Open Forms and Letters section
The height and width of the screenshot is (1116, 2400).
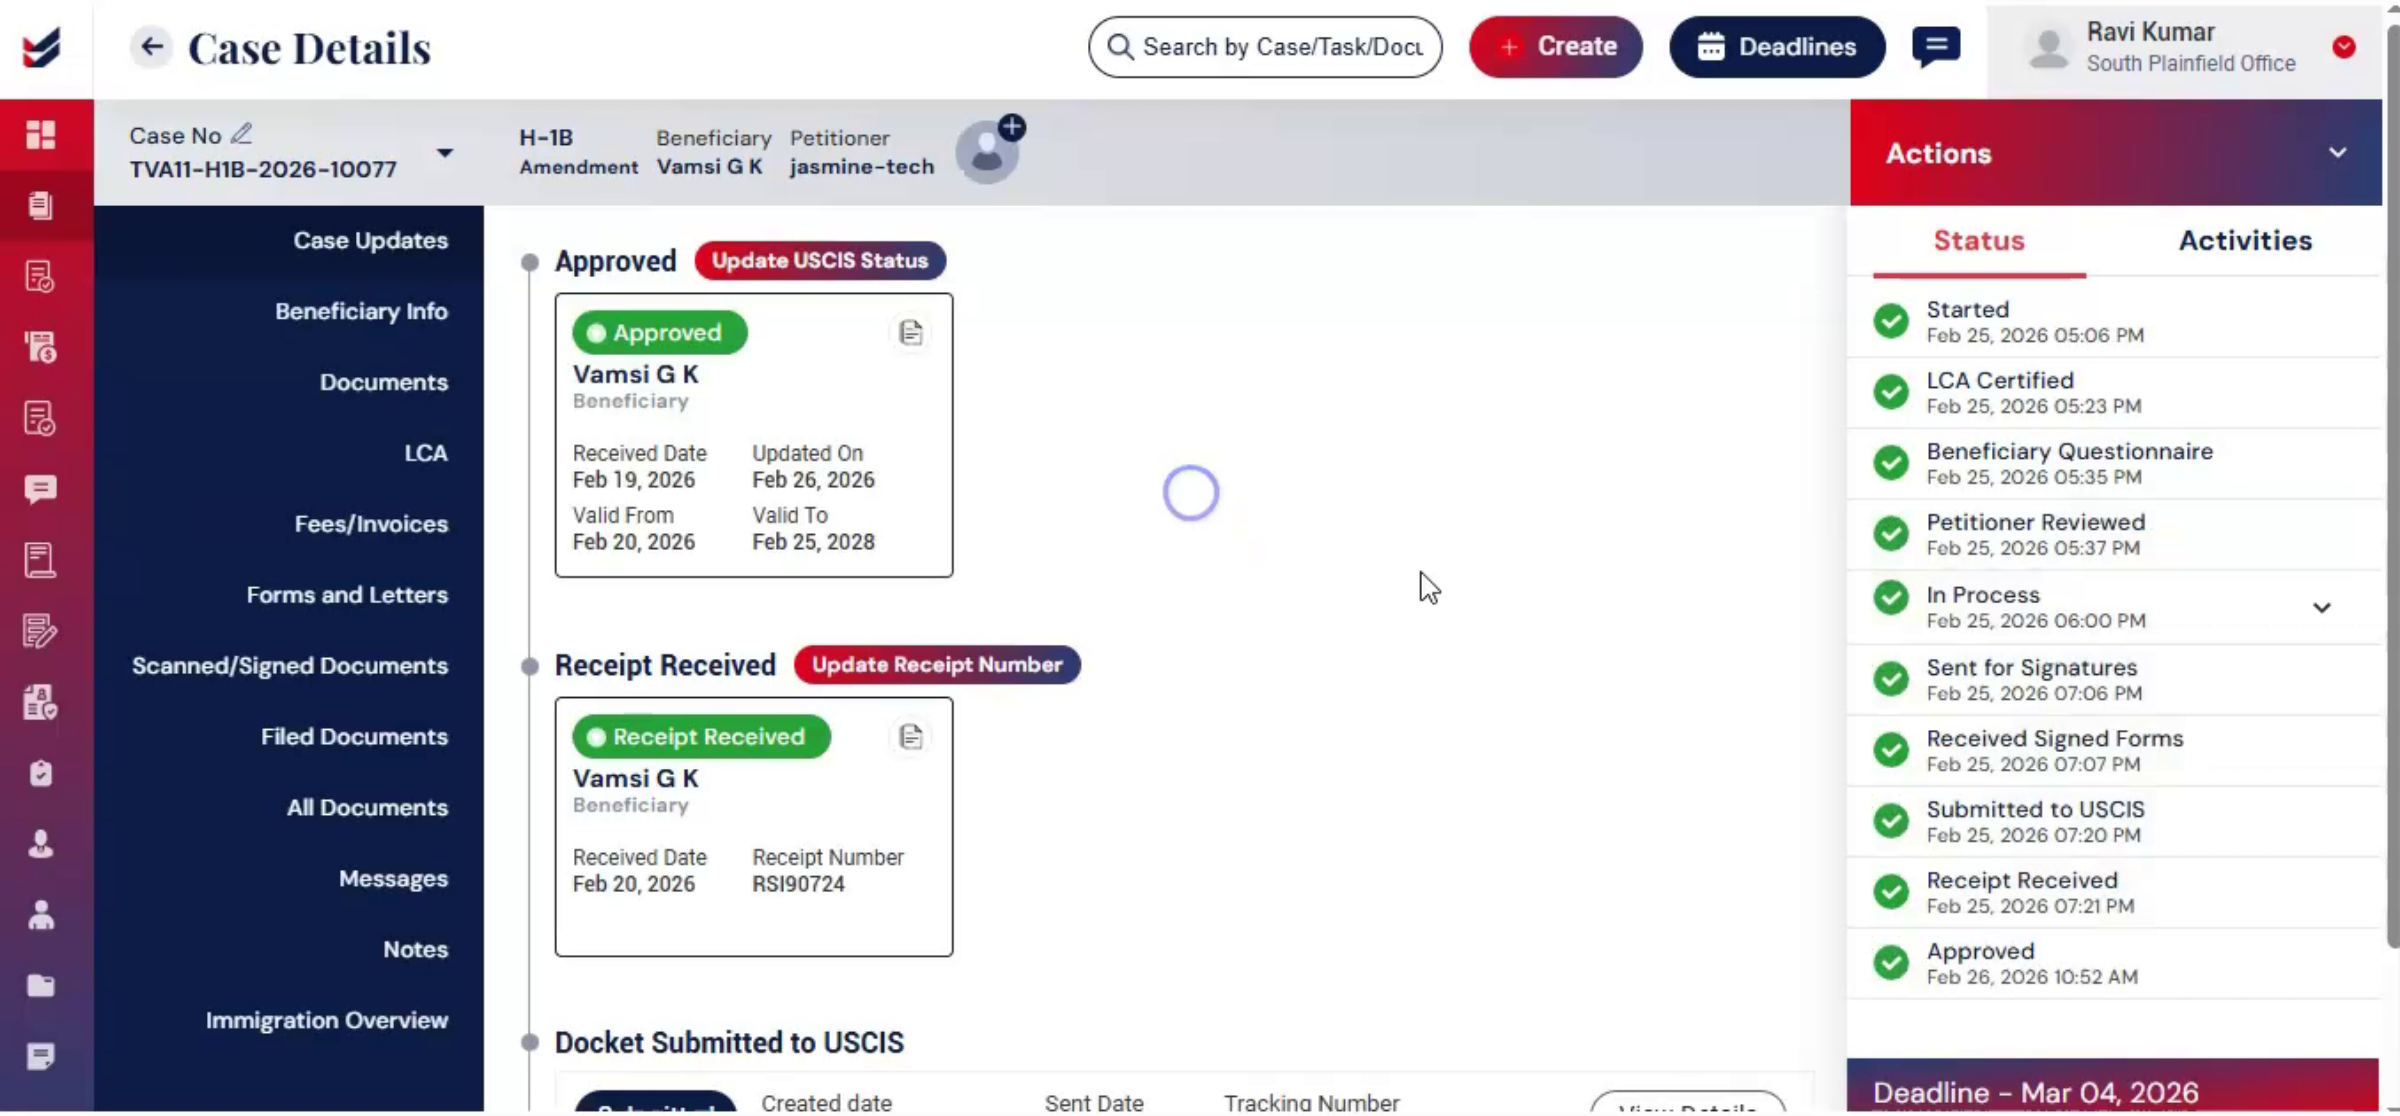[x=348, y=595]
